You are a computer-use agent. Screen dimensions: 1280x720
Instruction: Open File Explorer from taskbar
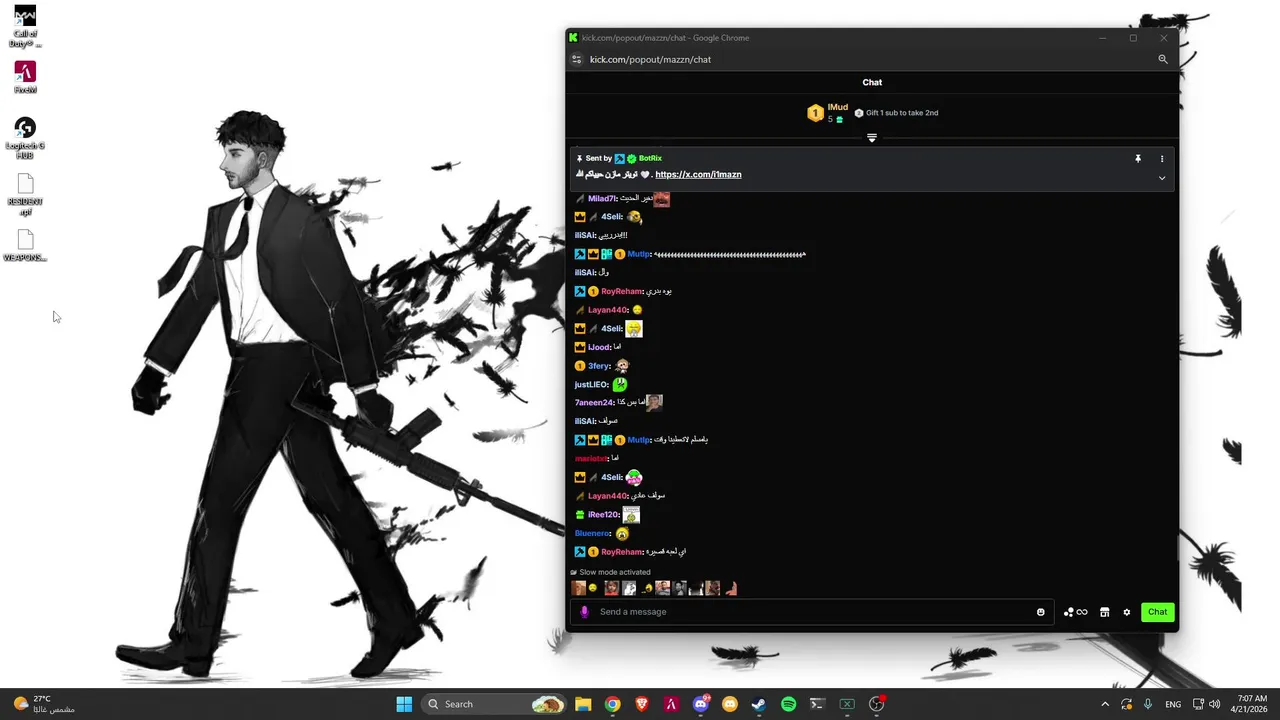[583, 704]
